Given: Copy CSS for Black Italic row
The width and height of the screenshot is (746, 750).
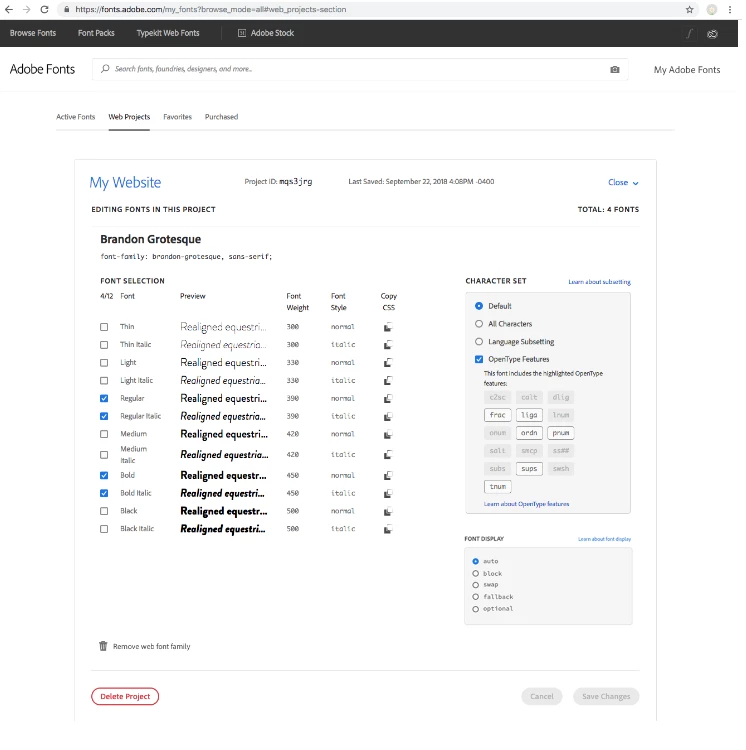Looking at the screenshot, I should 388,529.
